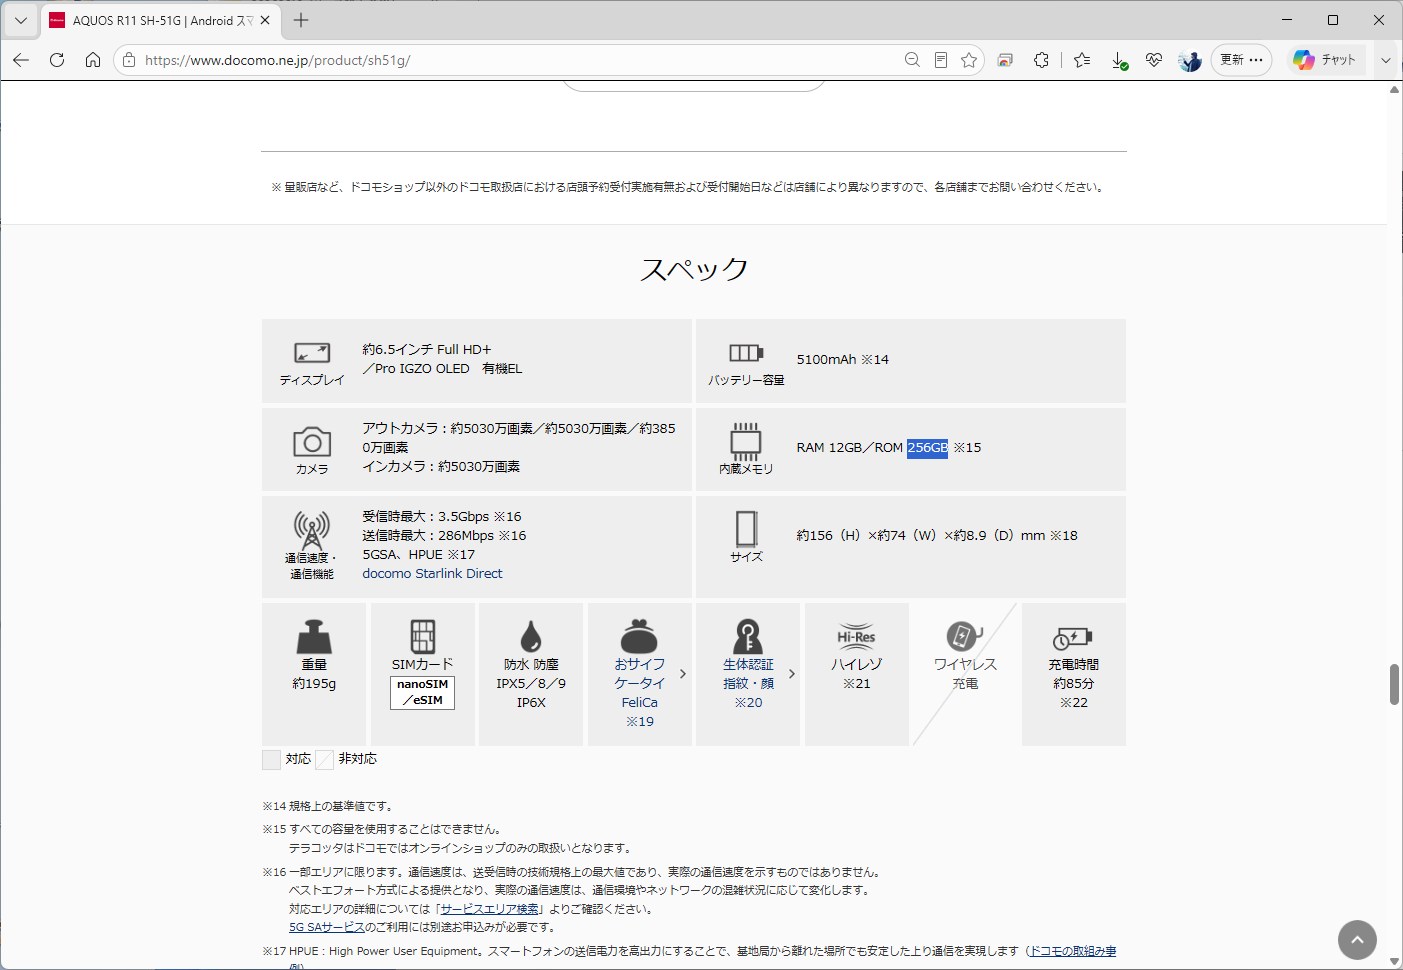Open the ドコモの取組み事例 link
The image size is (1403, 970).
(1073, 951)
